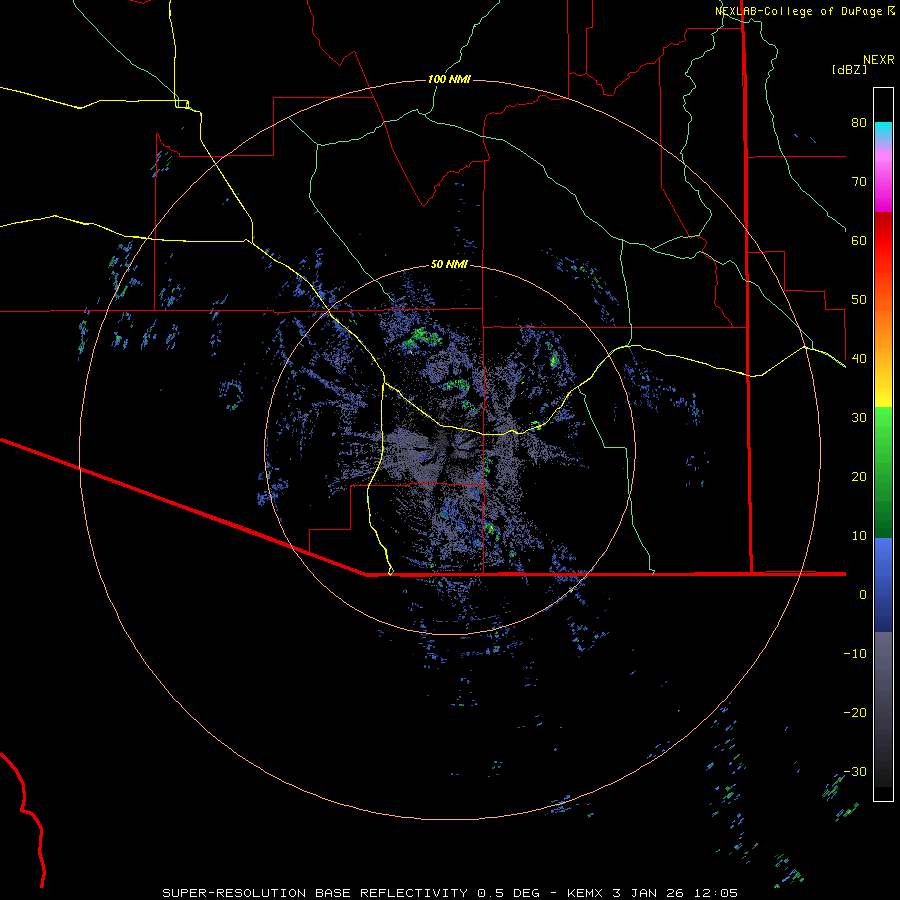
Task: Click the 100 NMI range ring label
Action: point(449,79)
